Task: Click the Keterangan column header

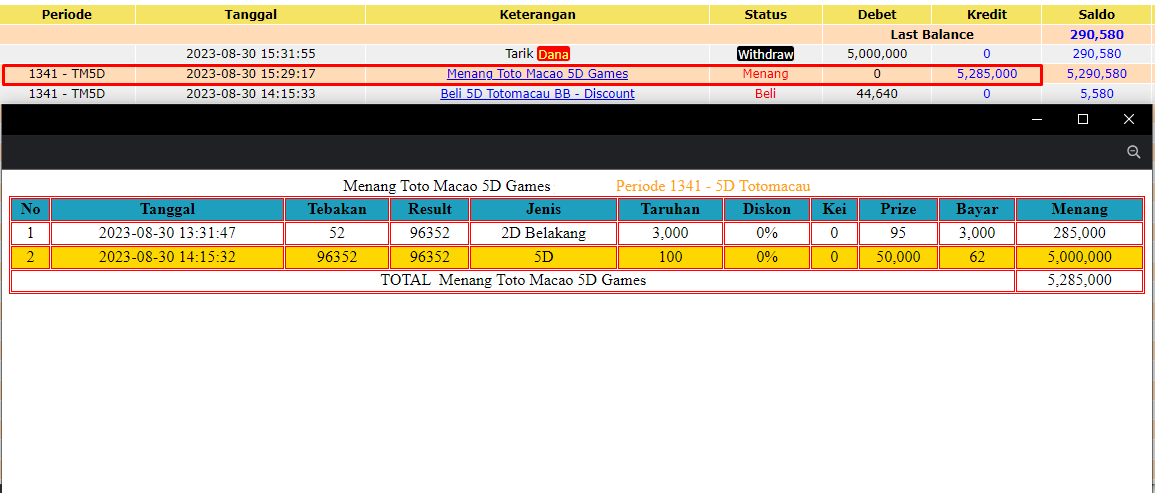Action: tap(538, 15)
